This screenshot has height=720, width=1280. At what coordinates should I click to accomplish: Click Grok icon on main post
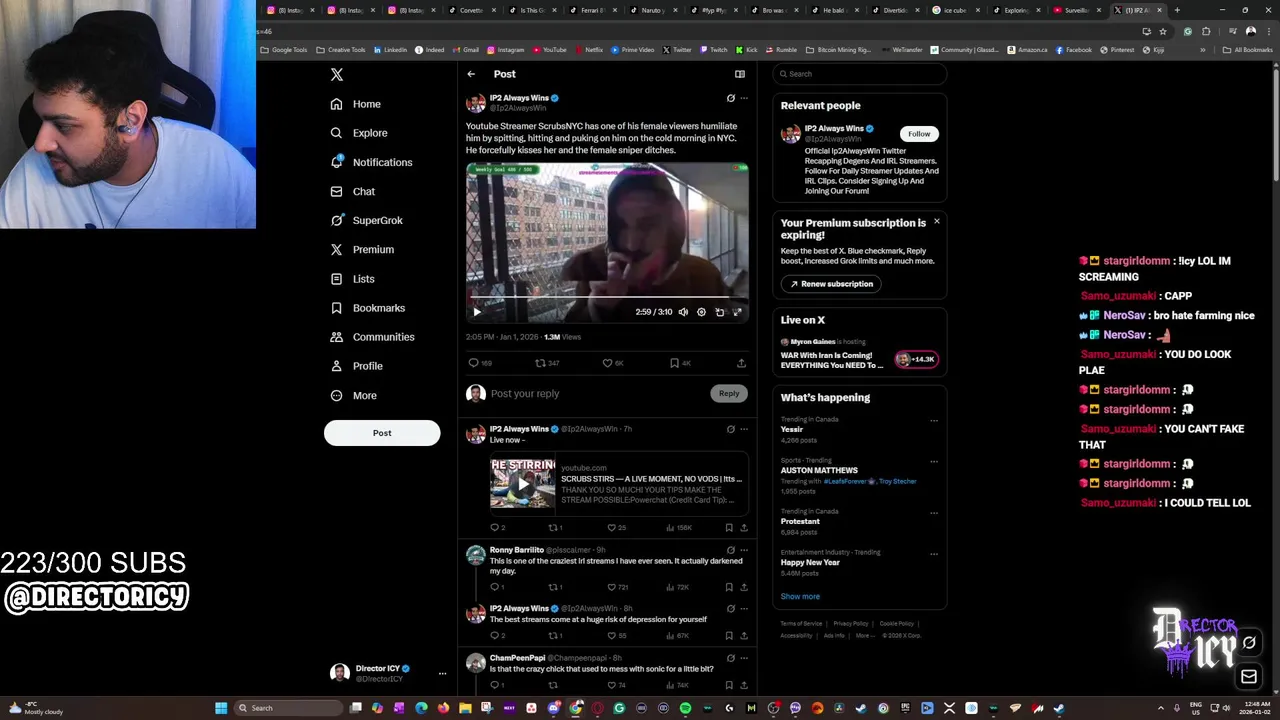tap(730, 98)
